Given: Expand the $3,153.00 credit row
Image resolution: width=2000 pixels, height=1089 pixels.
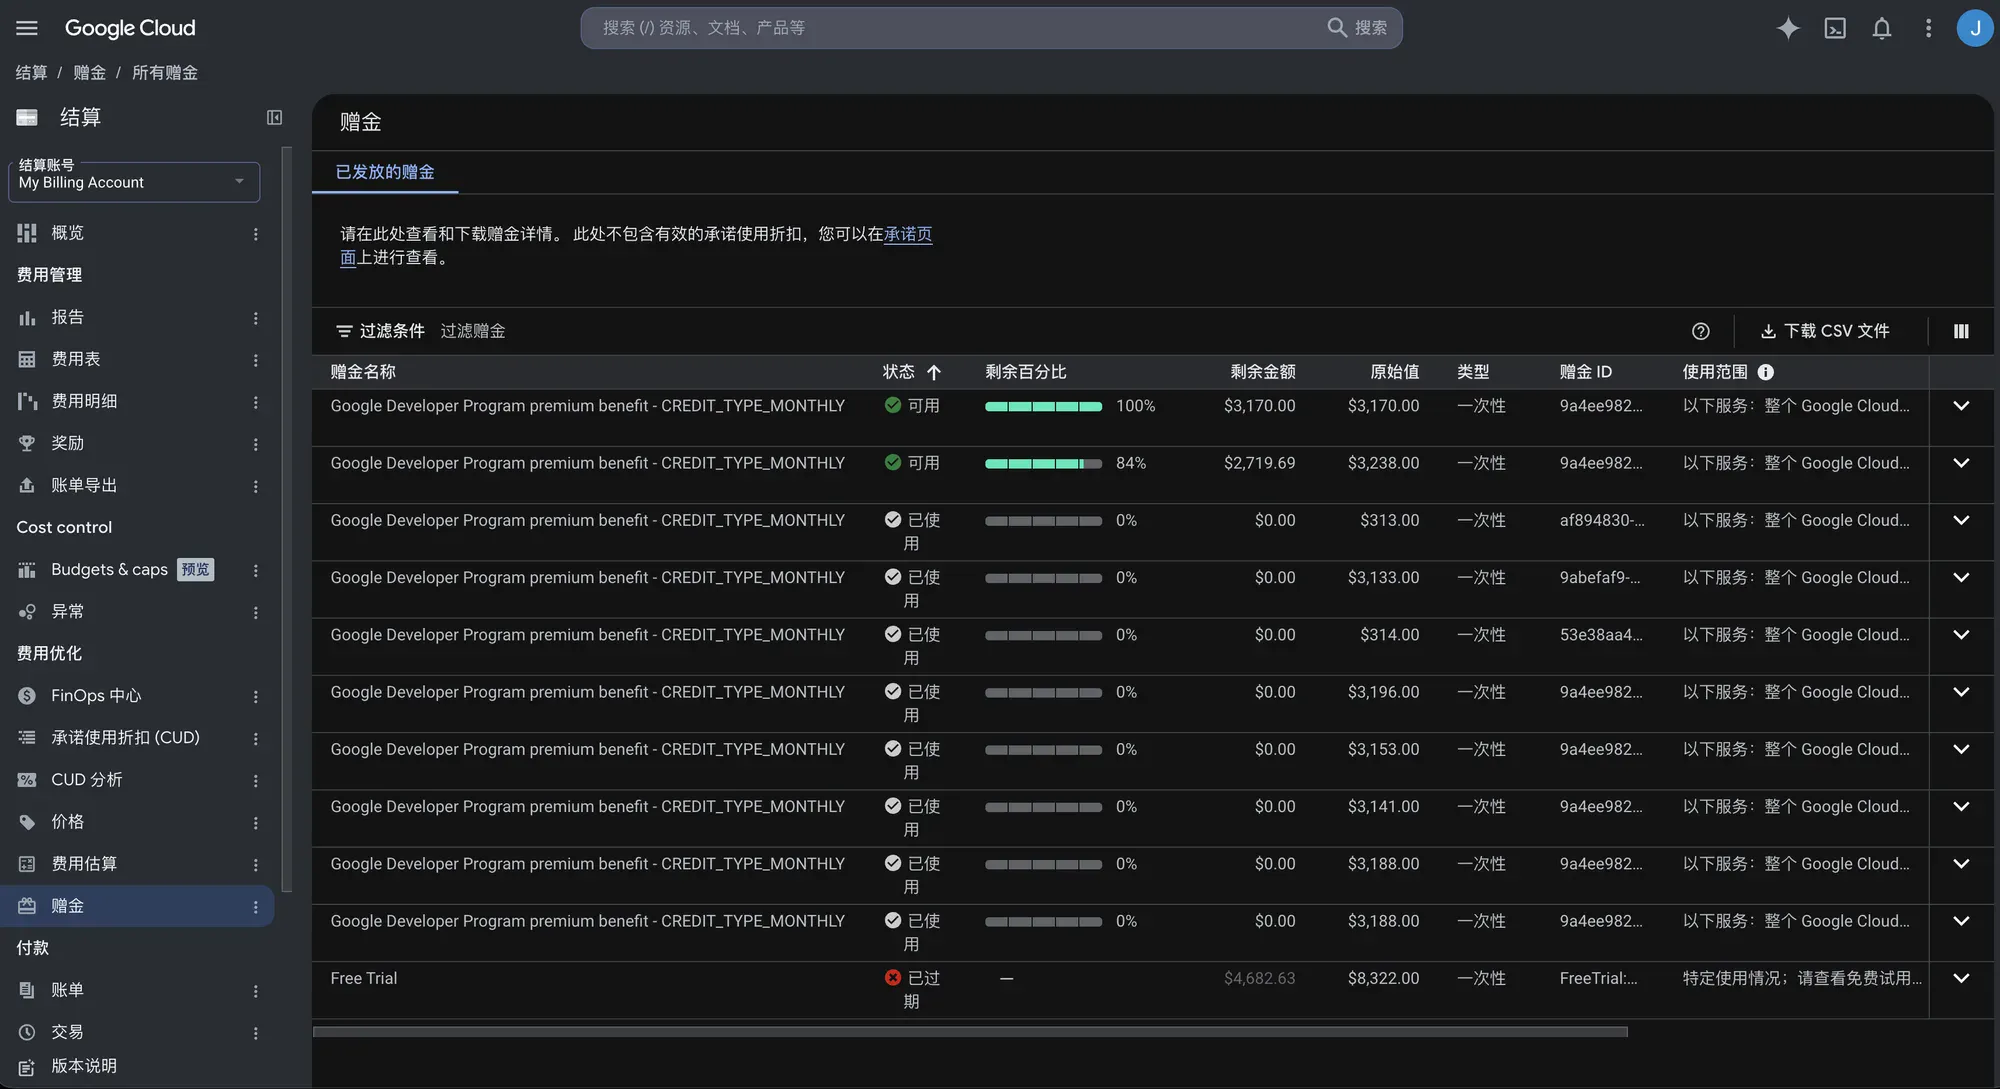Looking at the screenshot, I should (x=1961, y=749).
